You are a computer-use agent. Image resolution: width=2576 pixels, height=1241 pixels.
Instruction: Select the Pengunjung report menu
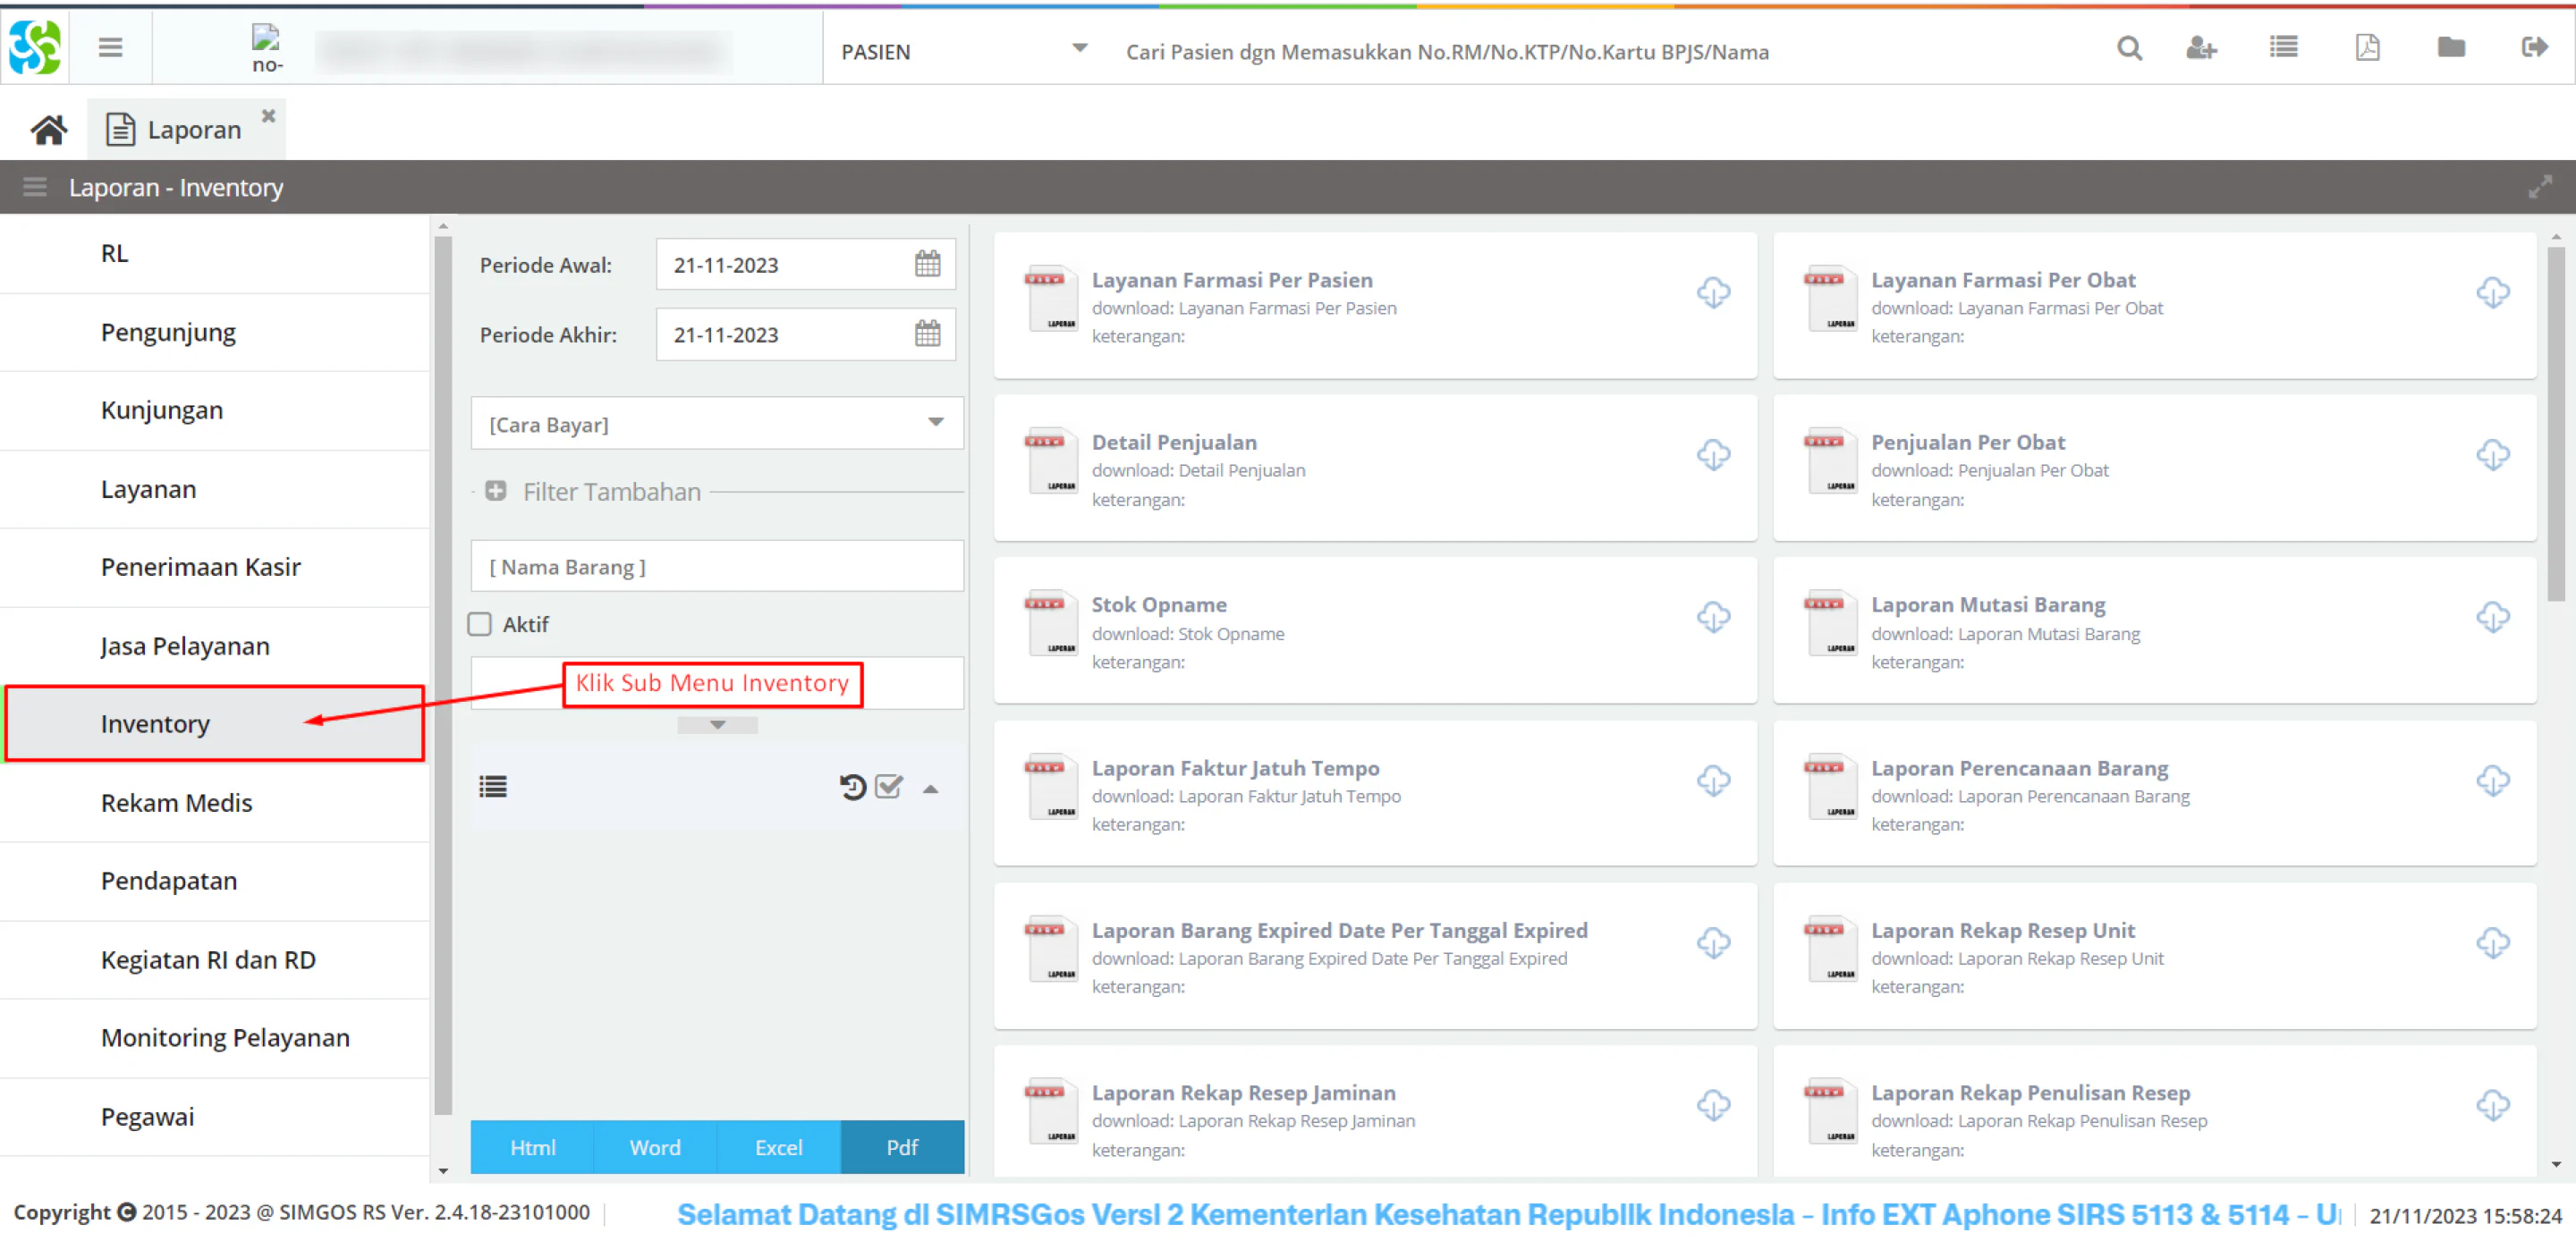point(215,332)
